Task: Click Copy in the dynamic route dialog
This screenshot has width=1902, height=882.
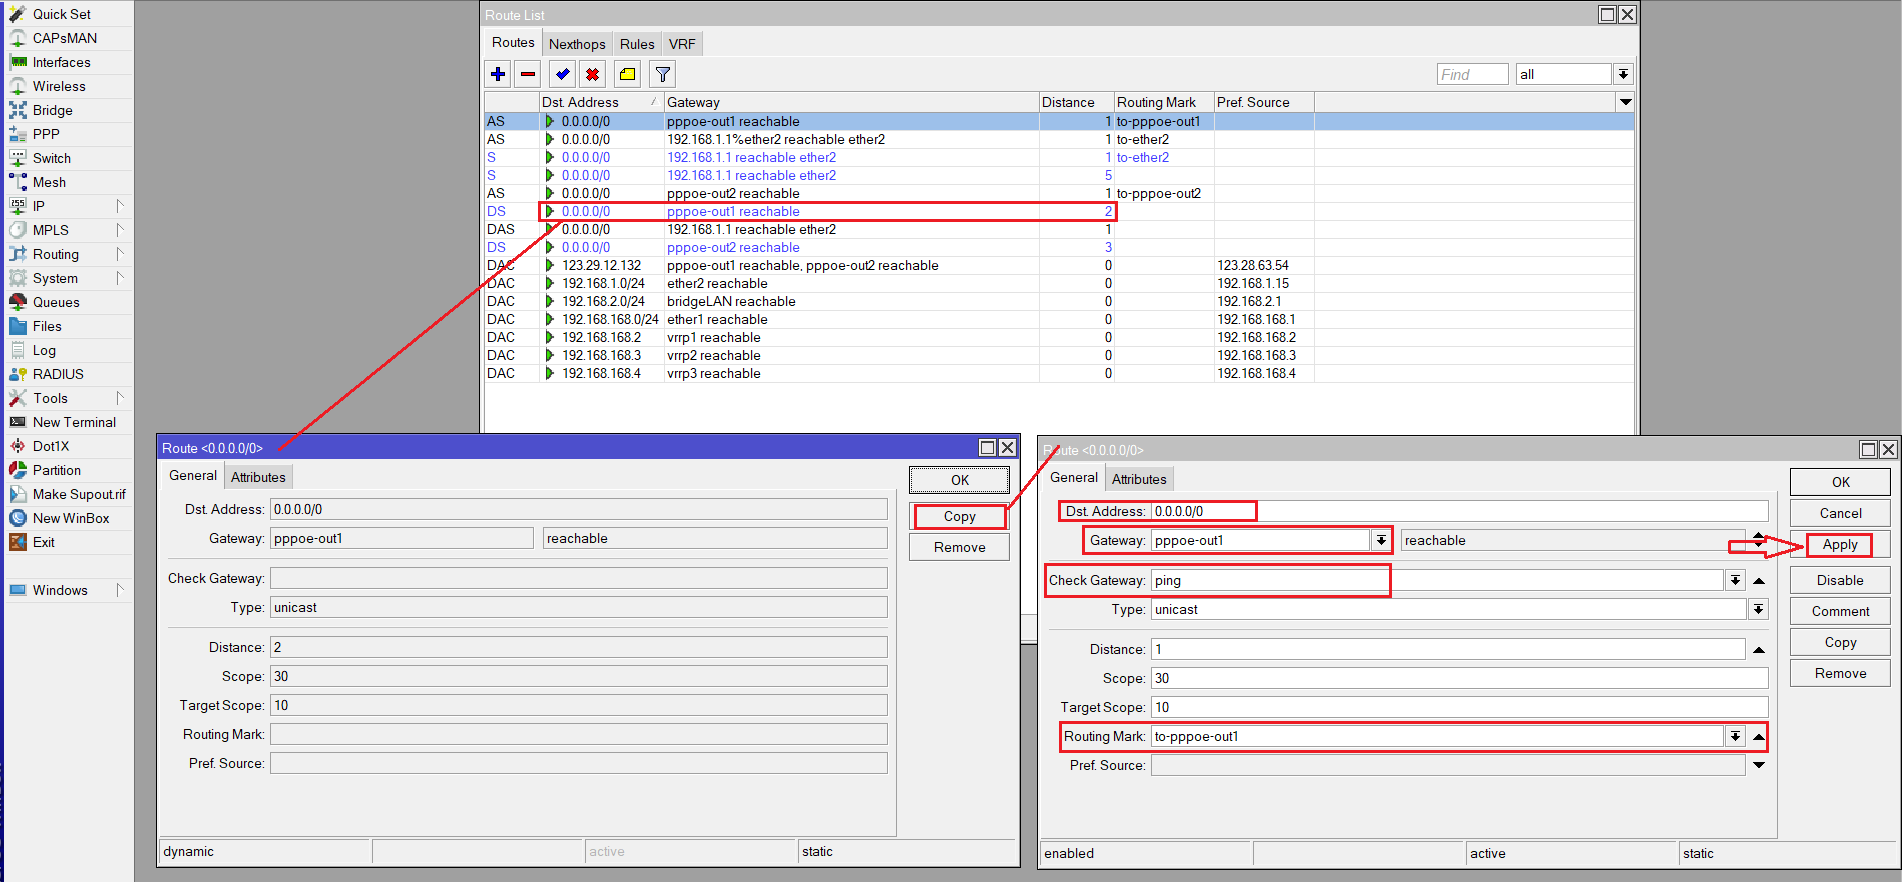Action: 959,516
